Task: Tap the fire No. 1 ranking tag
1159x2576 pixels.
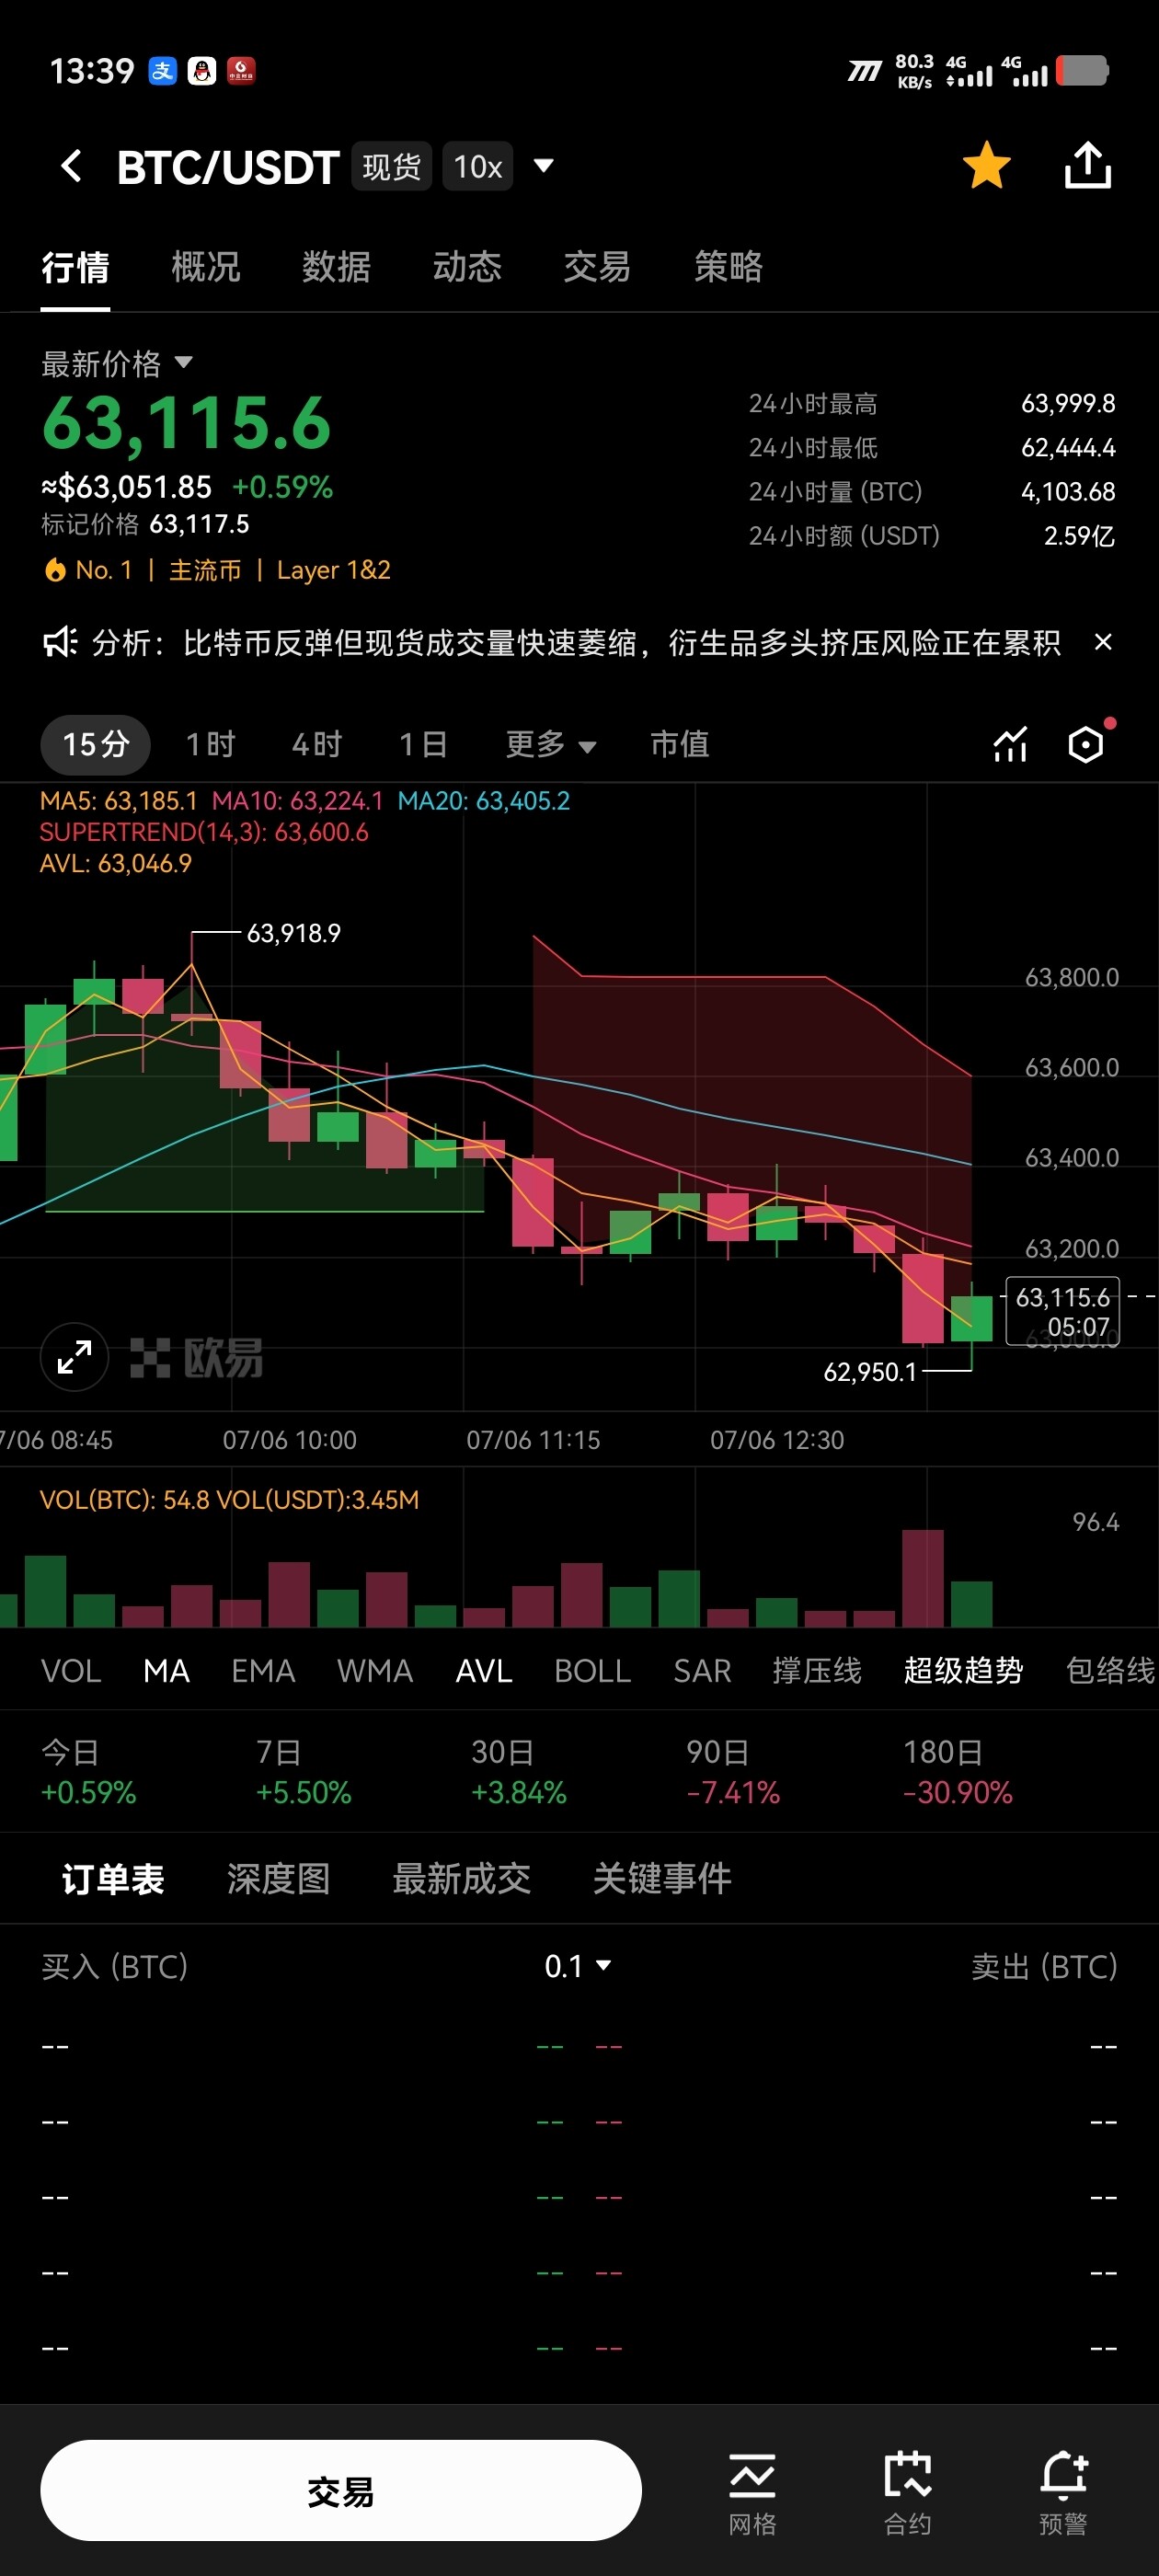Action: point(88,570)
